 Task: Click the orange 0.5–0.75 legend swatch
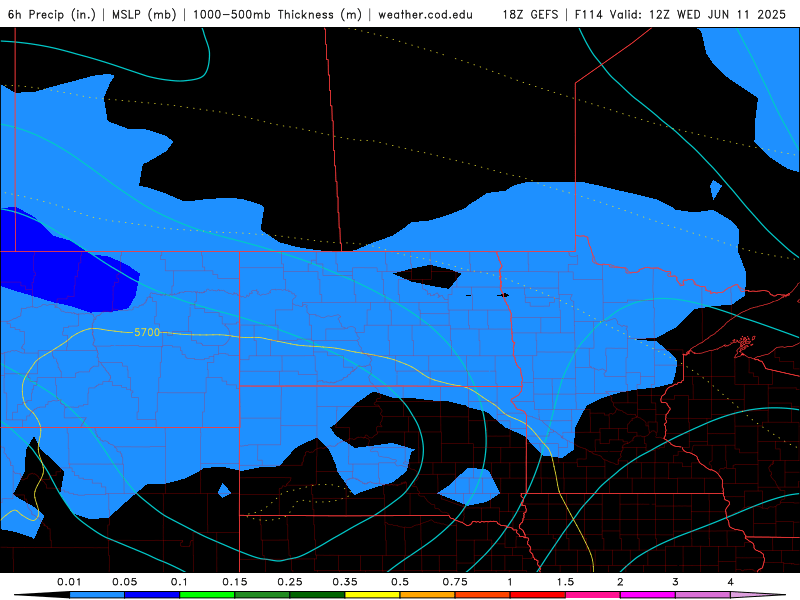click(x=428, y=595)
